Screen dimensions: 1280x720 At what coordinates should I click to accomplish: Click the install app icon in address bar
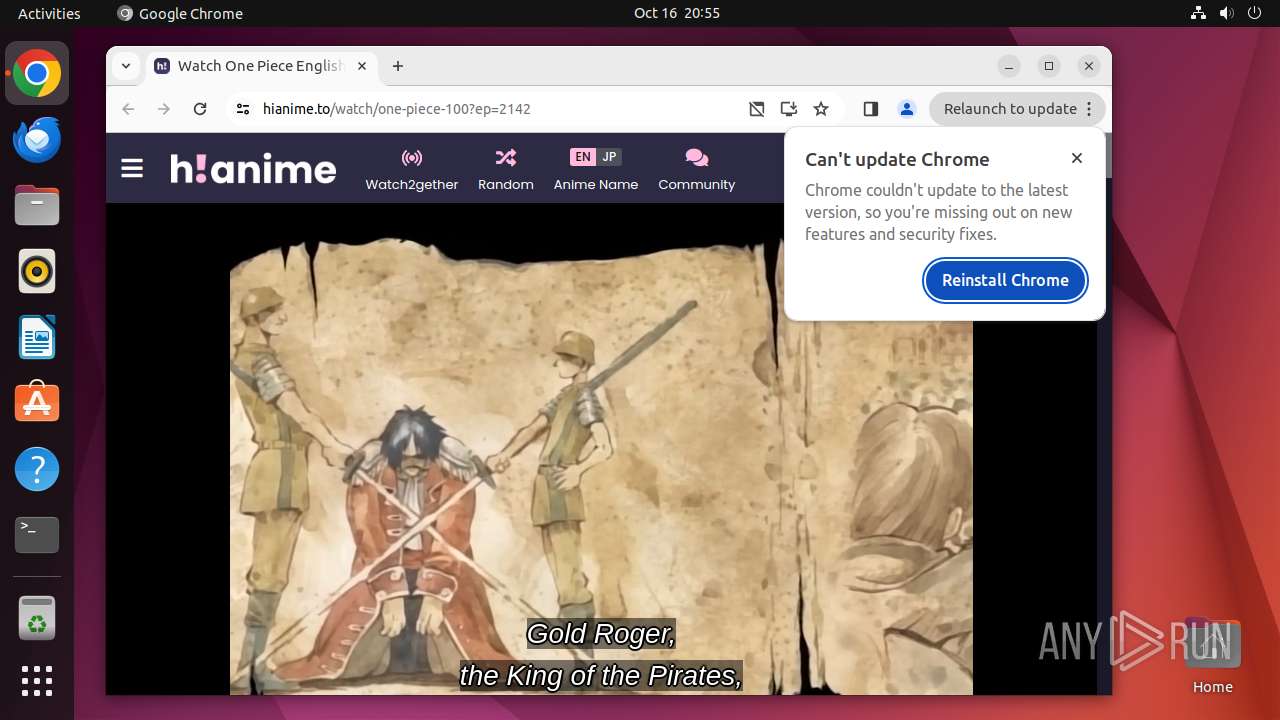pos(789,109)
